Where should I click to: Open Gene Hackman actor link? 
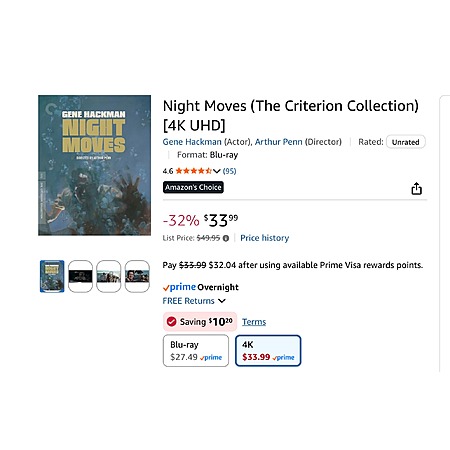(192, 142)
